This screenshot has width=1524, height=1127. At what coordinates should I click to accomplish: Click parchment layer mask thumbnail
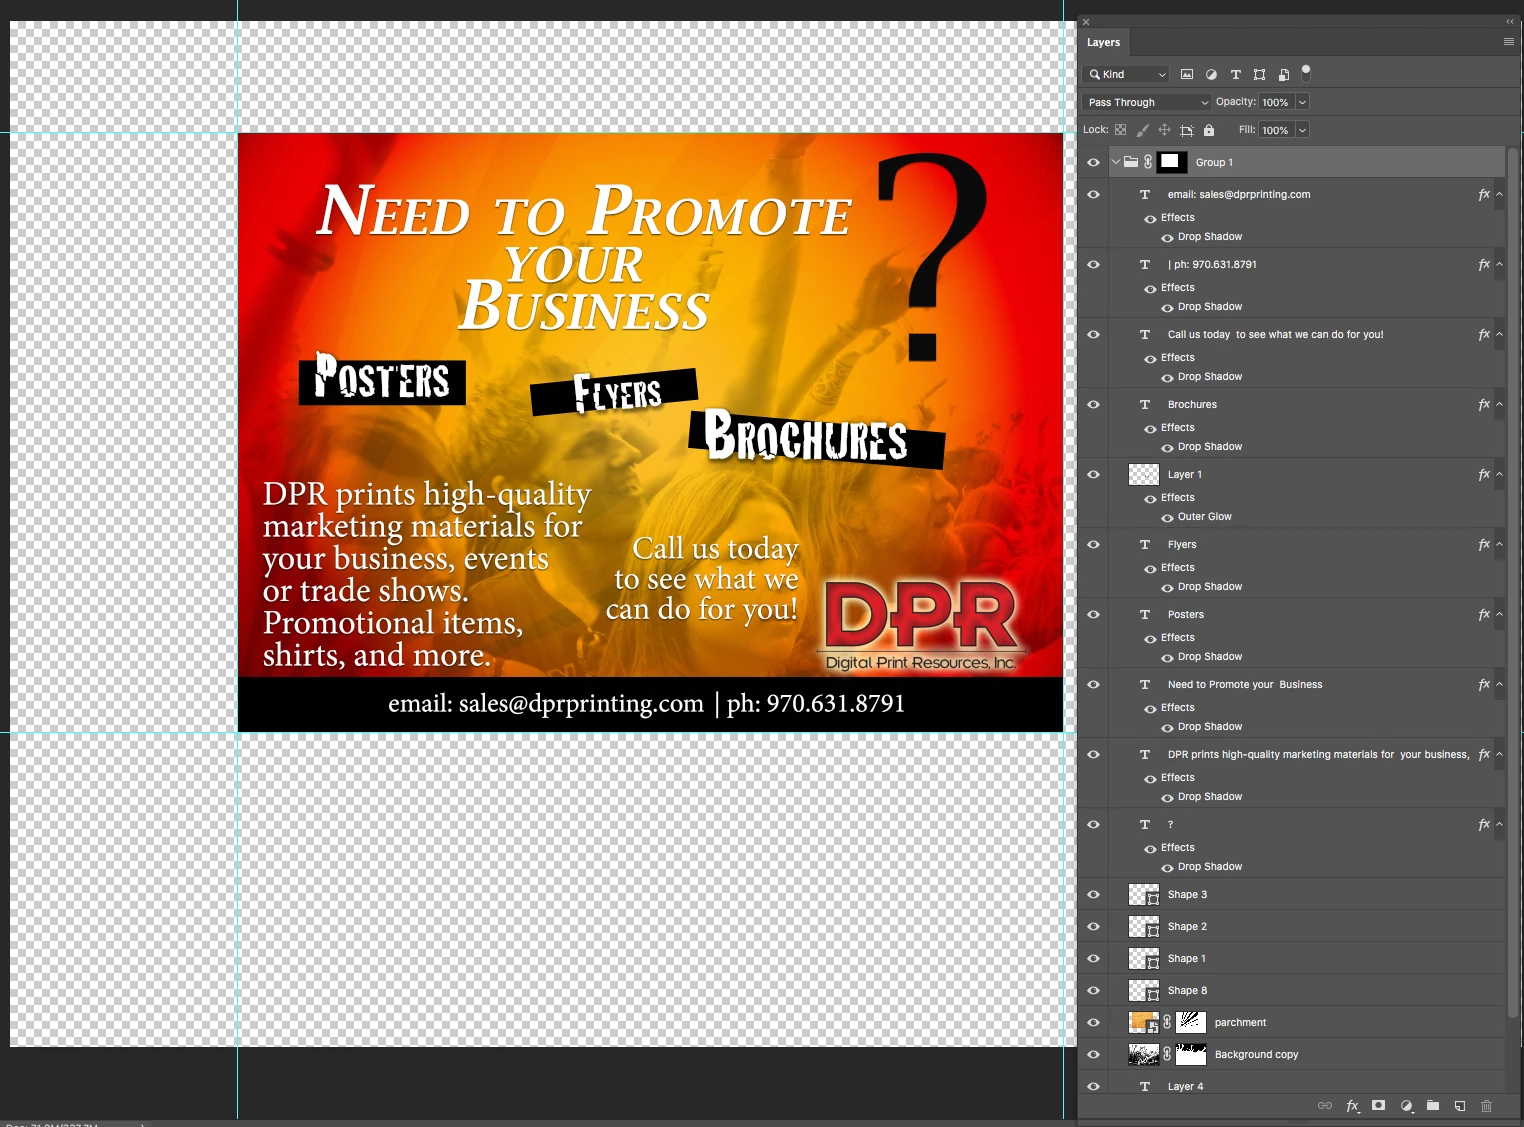pyautogui.click(x=1191, y=1022)
